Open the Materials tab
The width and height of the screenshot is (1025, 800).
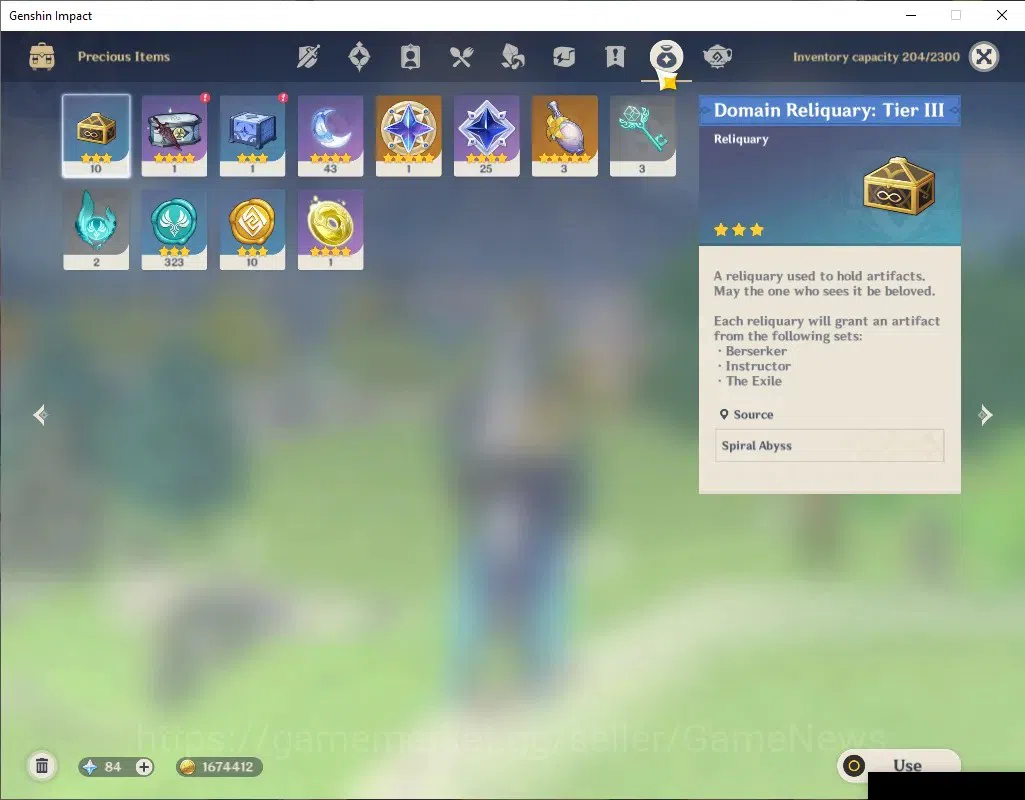[512, 57]
